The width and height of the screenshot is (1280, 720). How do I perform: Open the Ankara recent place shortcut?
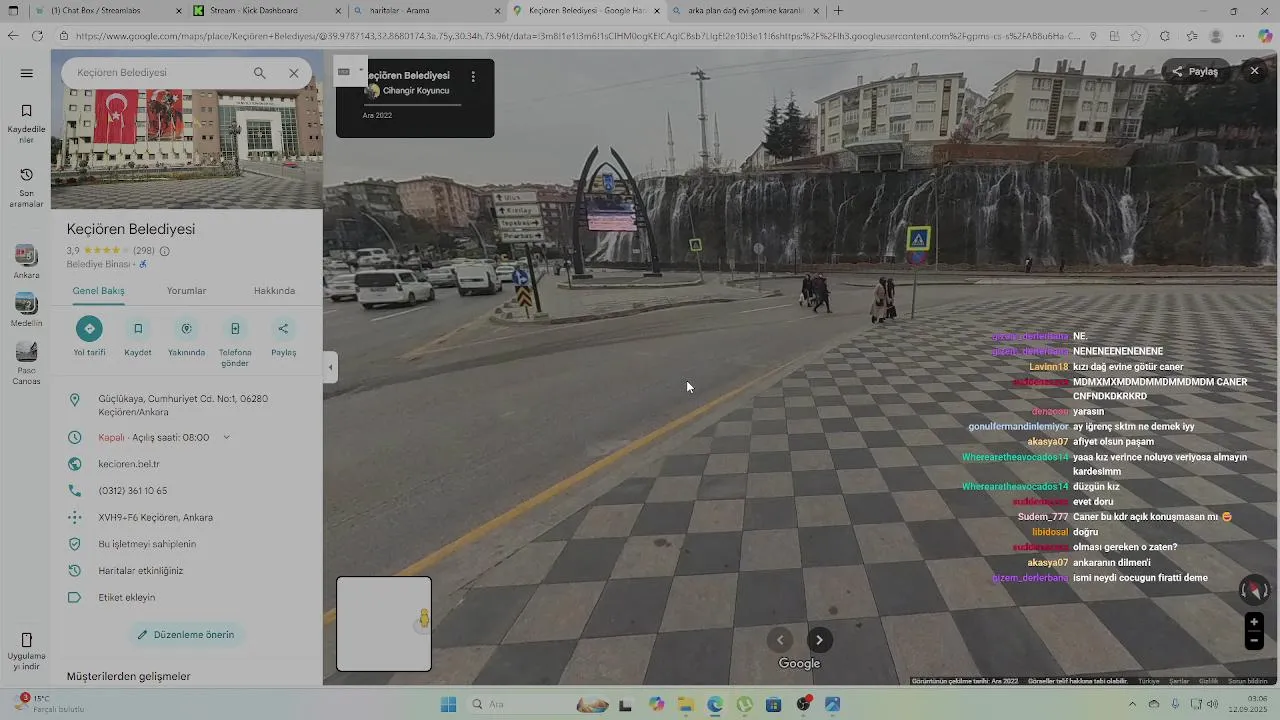coord(27,262)
